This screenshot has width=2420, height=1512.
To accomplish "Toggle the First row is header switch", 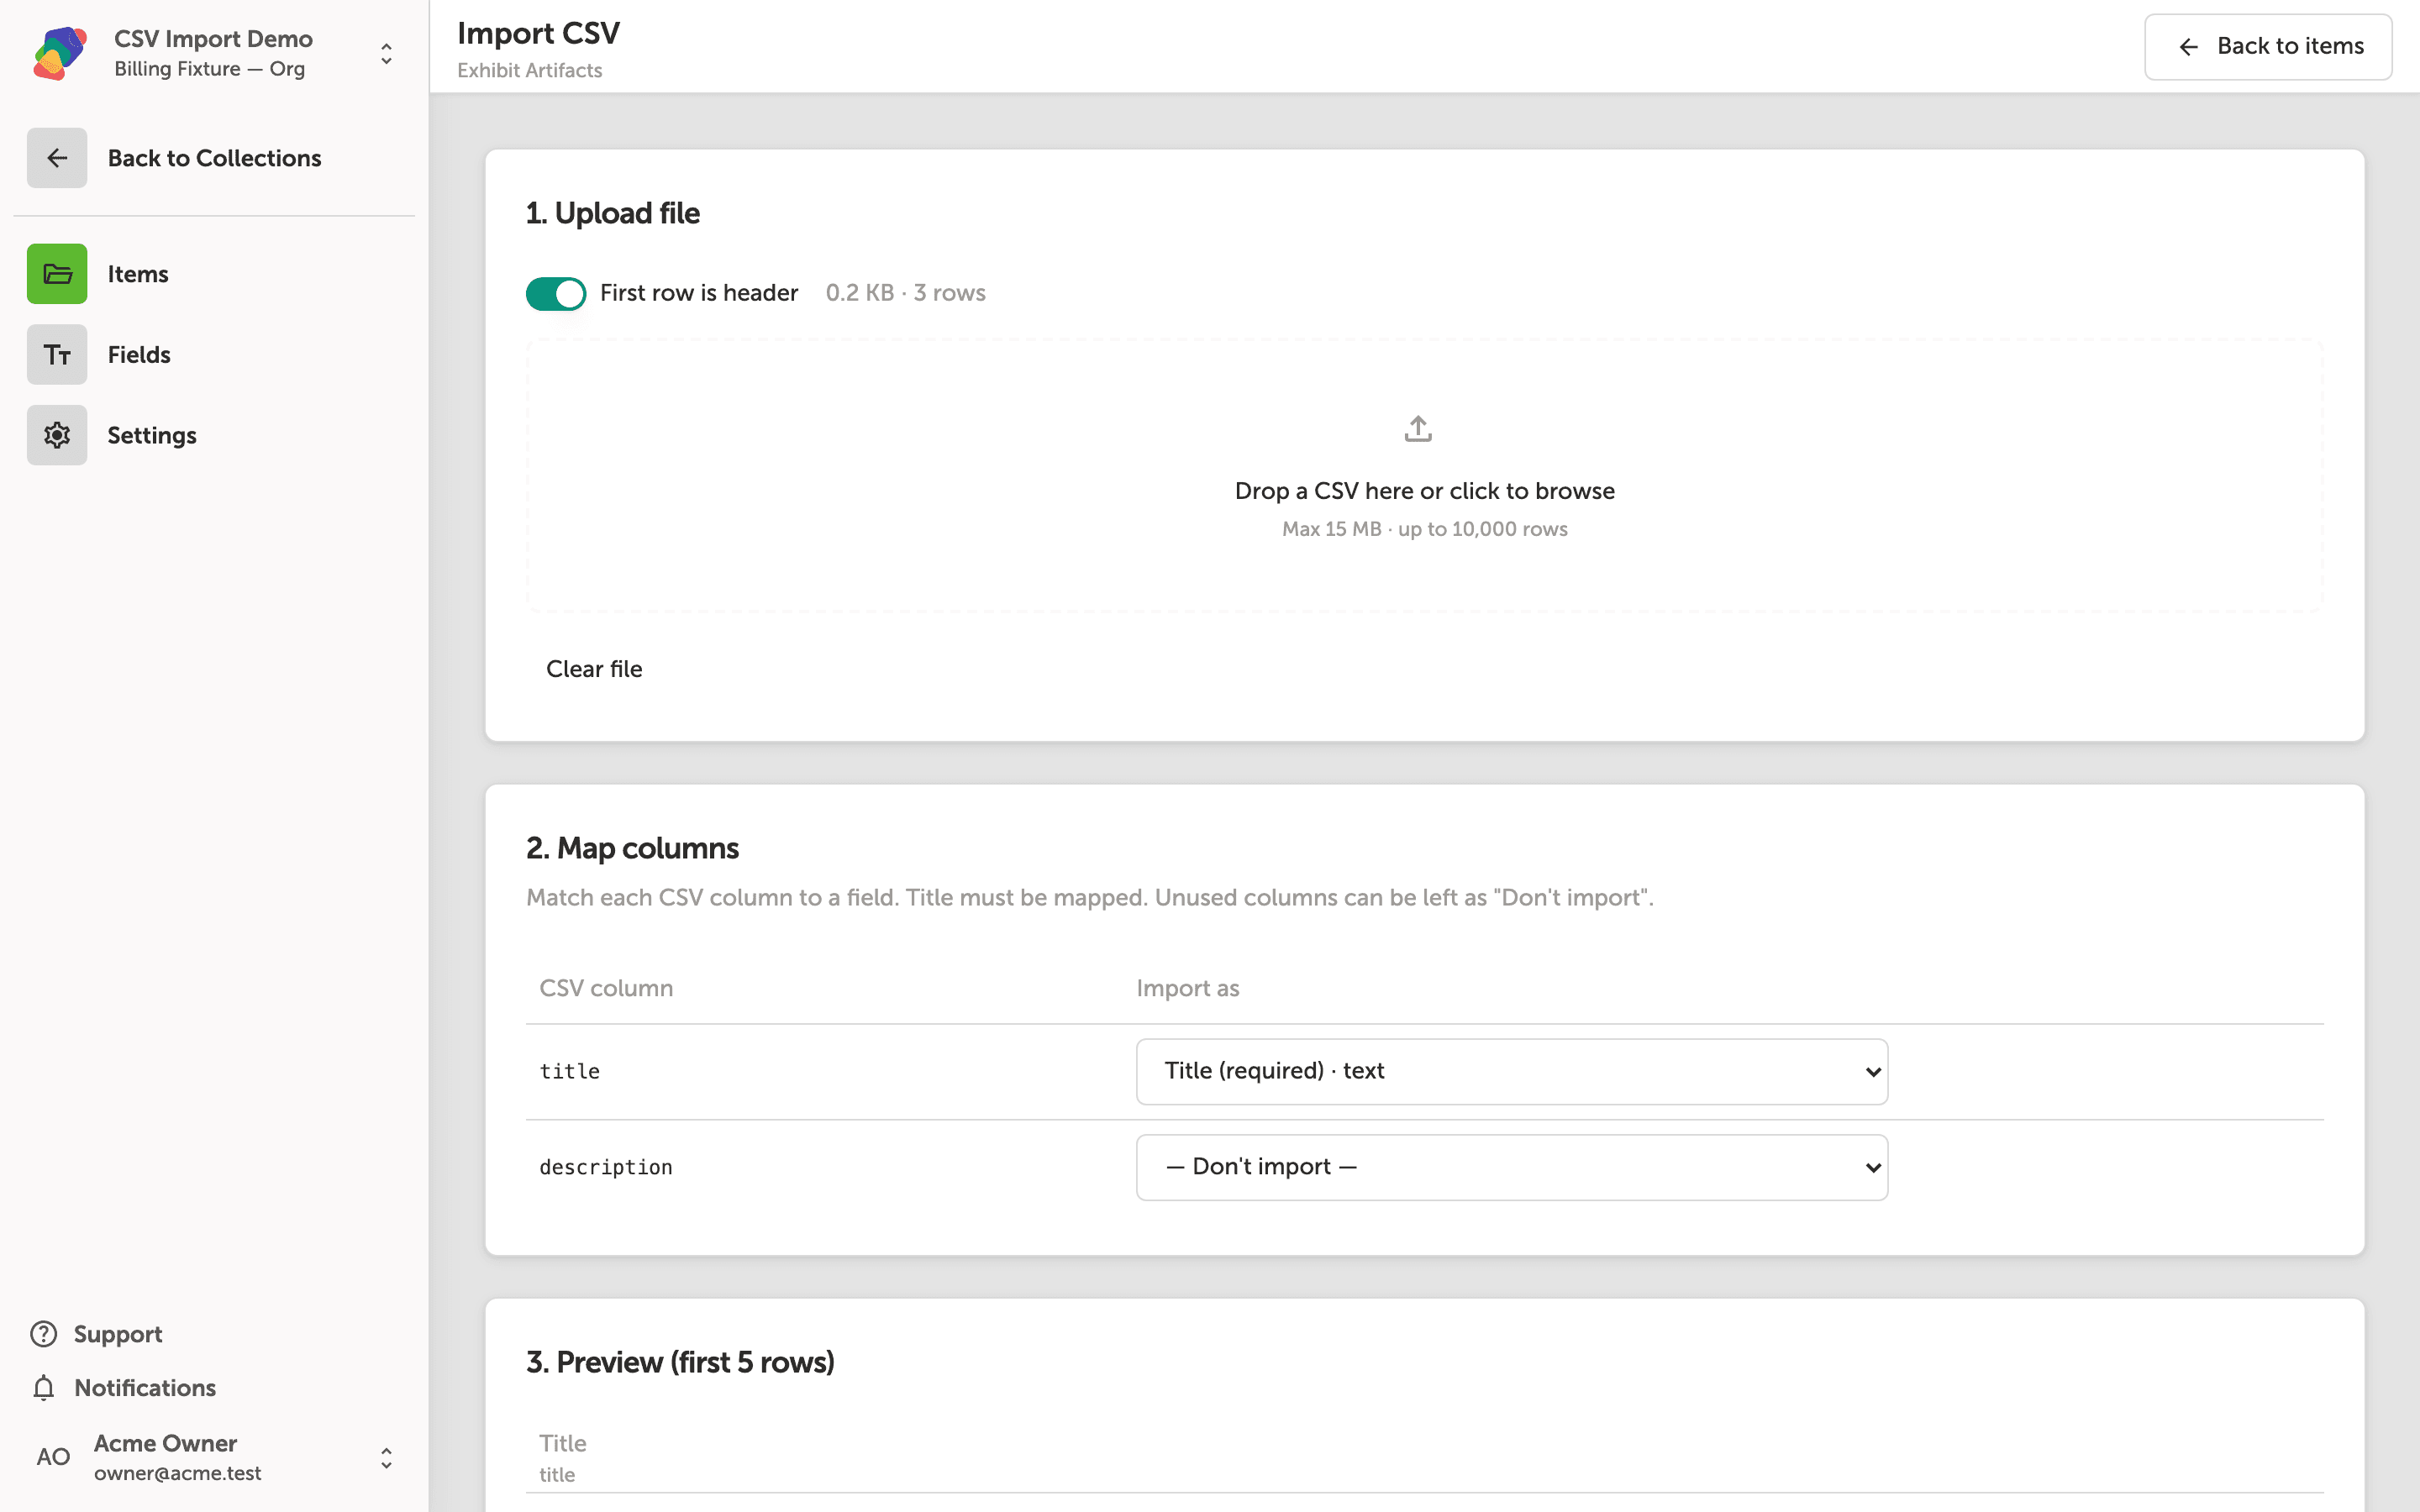I will pyautogui.click(x=556, y=293).
